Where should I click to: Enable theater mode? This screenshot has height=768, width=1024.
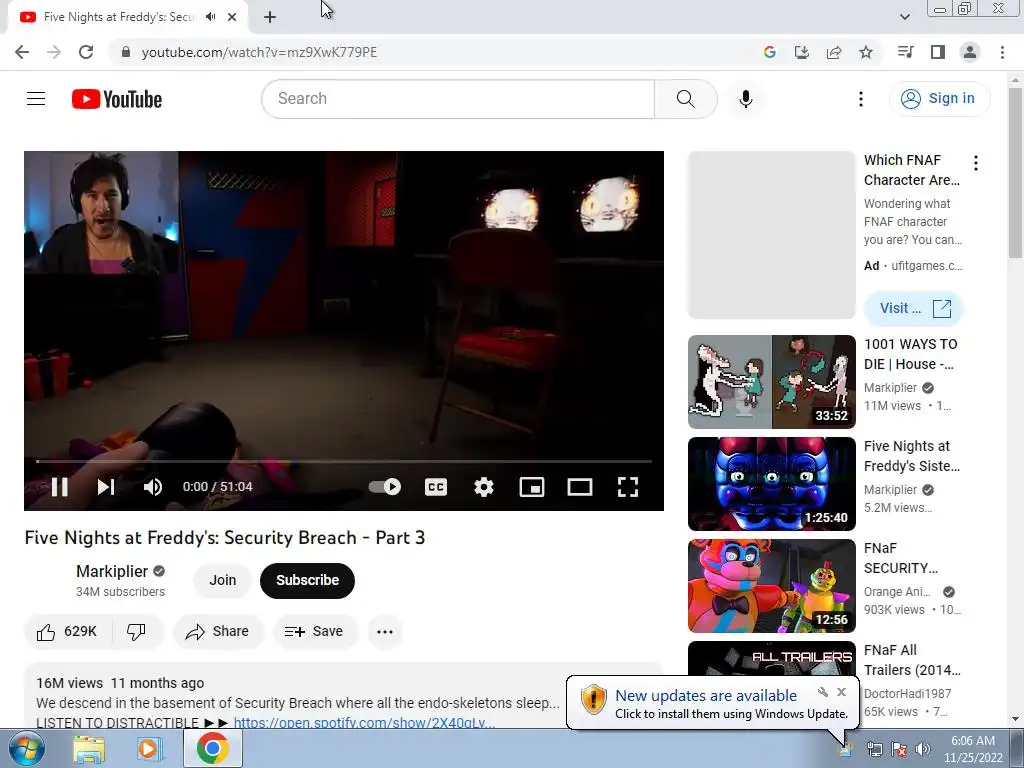pos(580,487)
